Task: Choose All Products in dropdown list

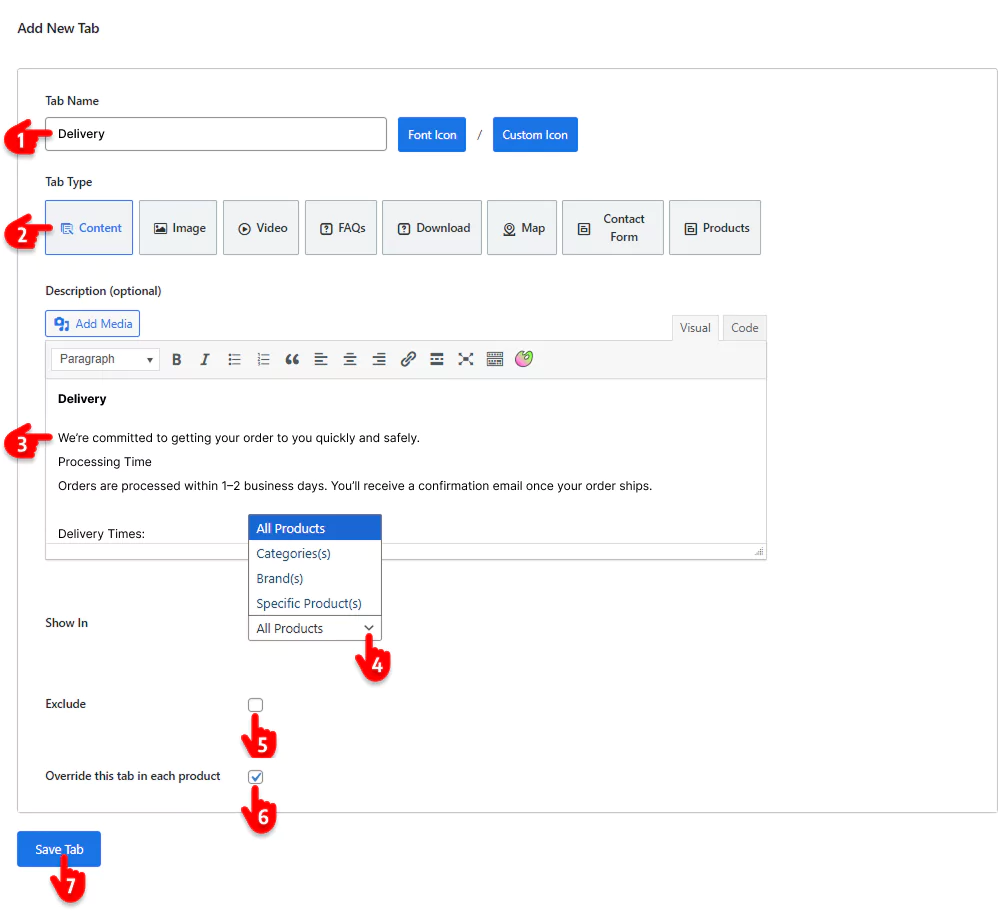Action: click(x=314, y=528)
